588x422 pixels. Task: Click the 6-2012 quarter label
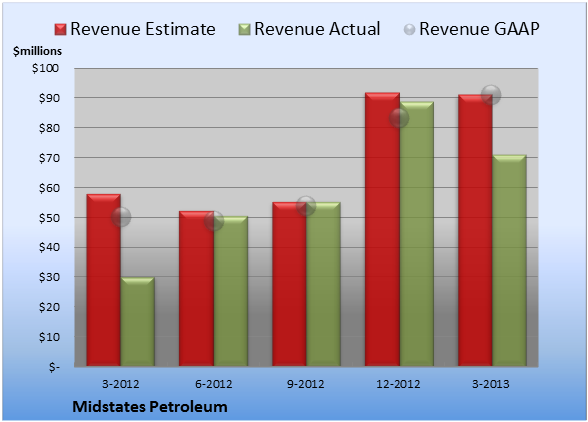tap(213, 384)
